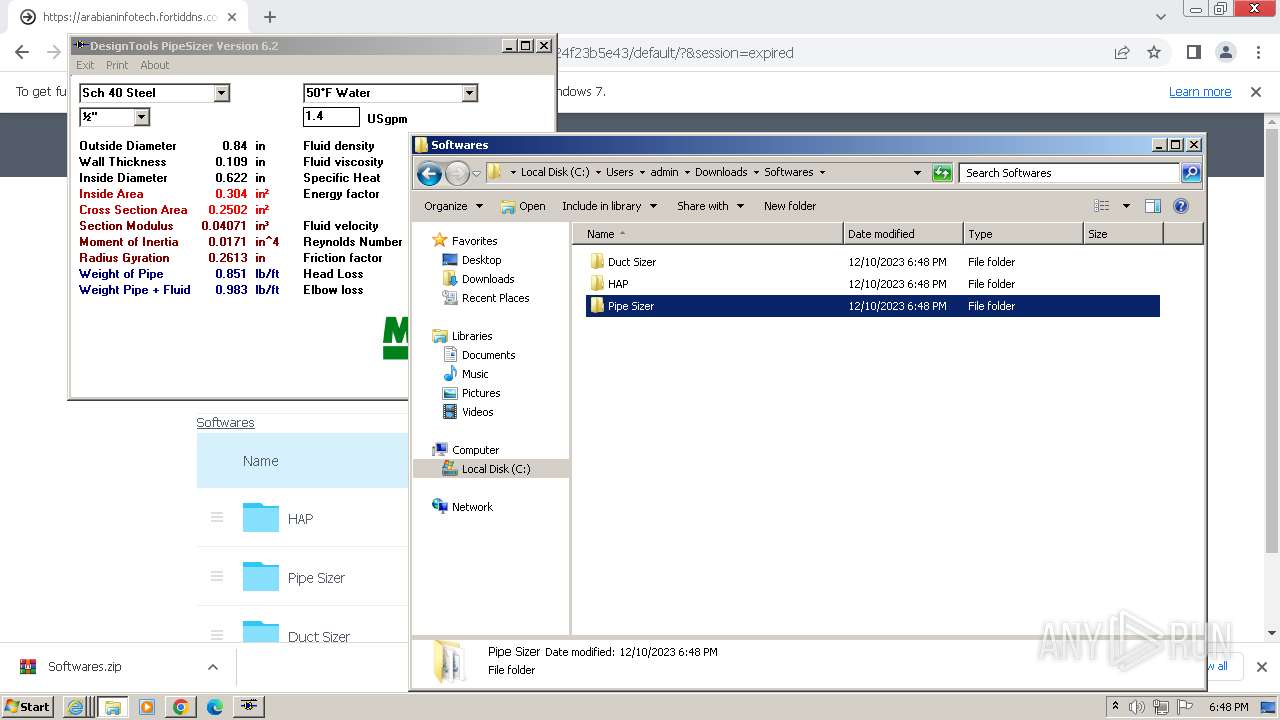
Task: Open the Exit menu in PipeSizer
Action: [85, 65]
